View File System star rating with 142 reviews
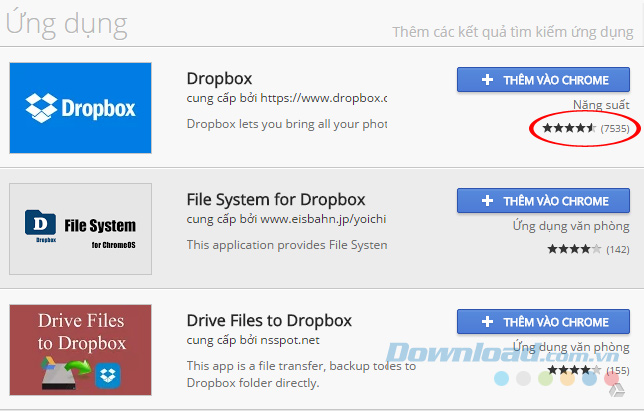 [588, 249]
